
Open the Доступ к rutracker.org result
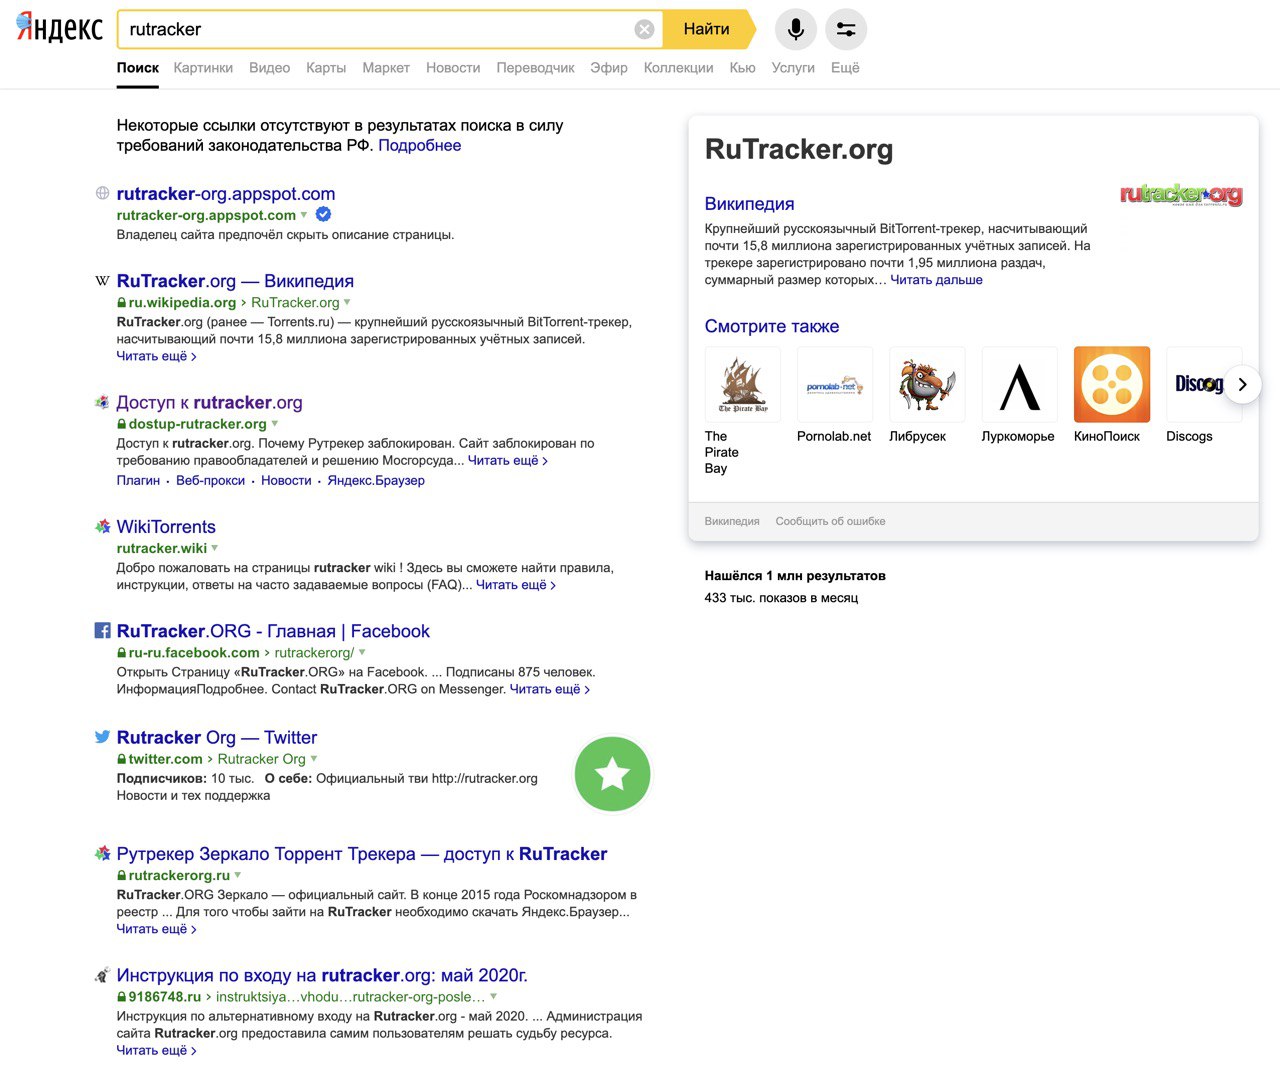click(209, 402)
